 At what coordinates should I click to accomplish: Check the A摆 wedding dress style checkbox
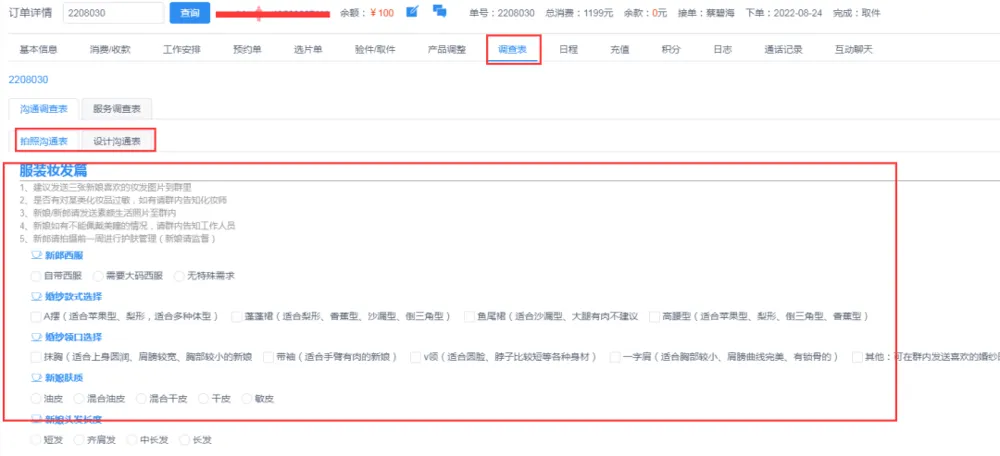coord(36,316)
